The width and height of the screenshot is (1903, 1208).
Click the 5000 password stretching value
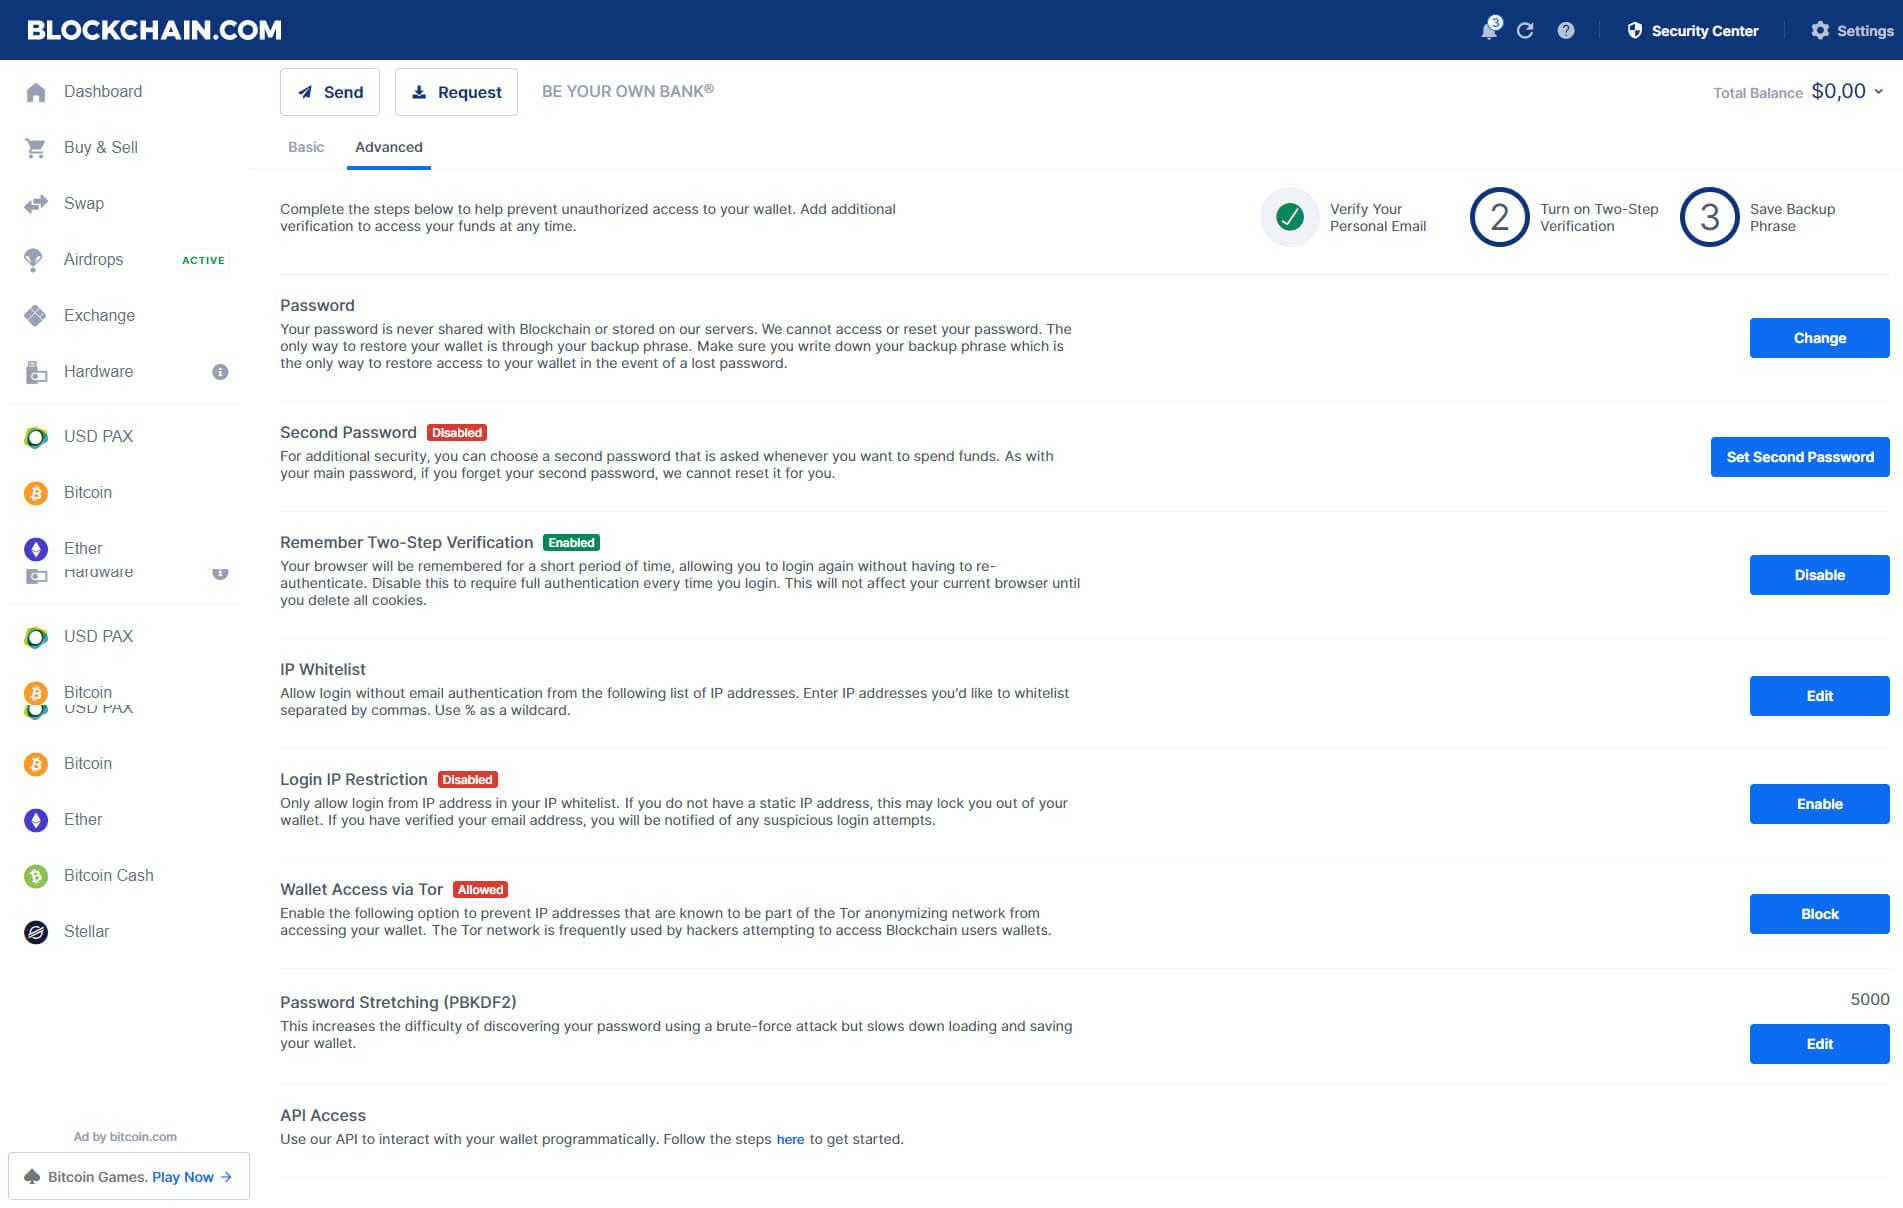click(x=1869, y=1000)
